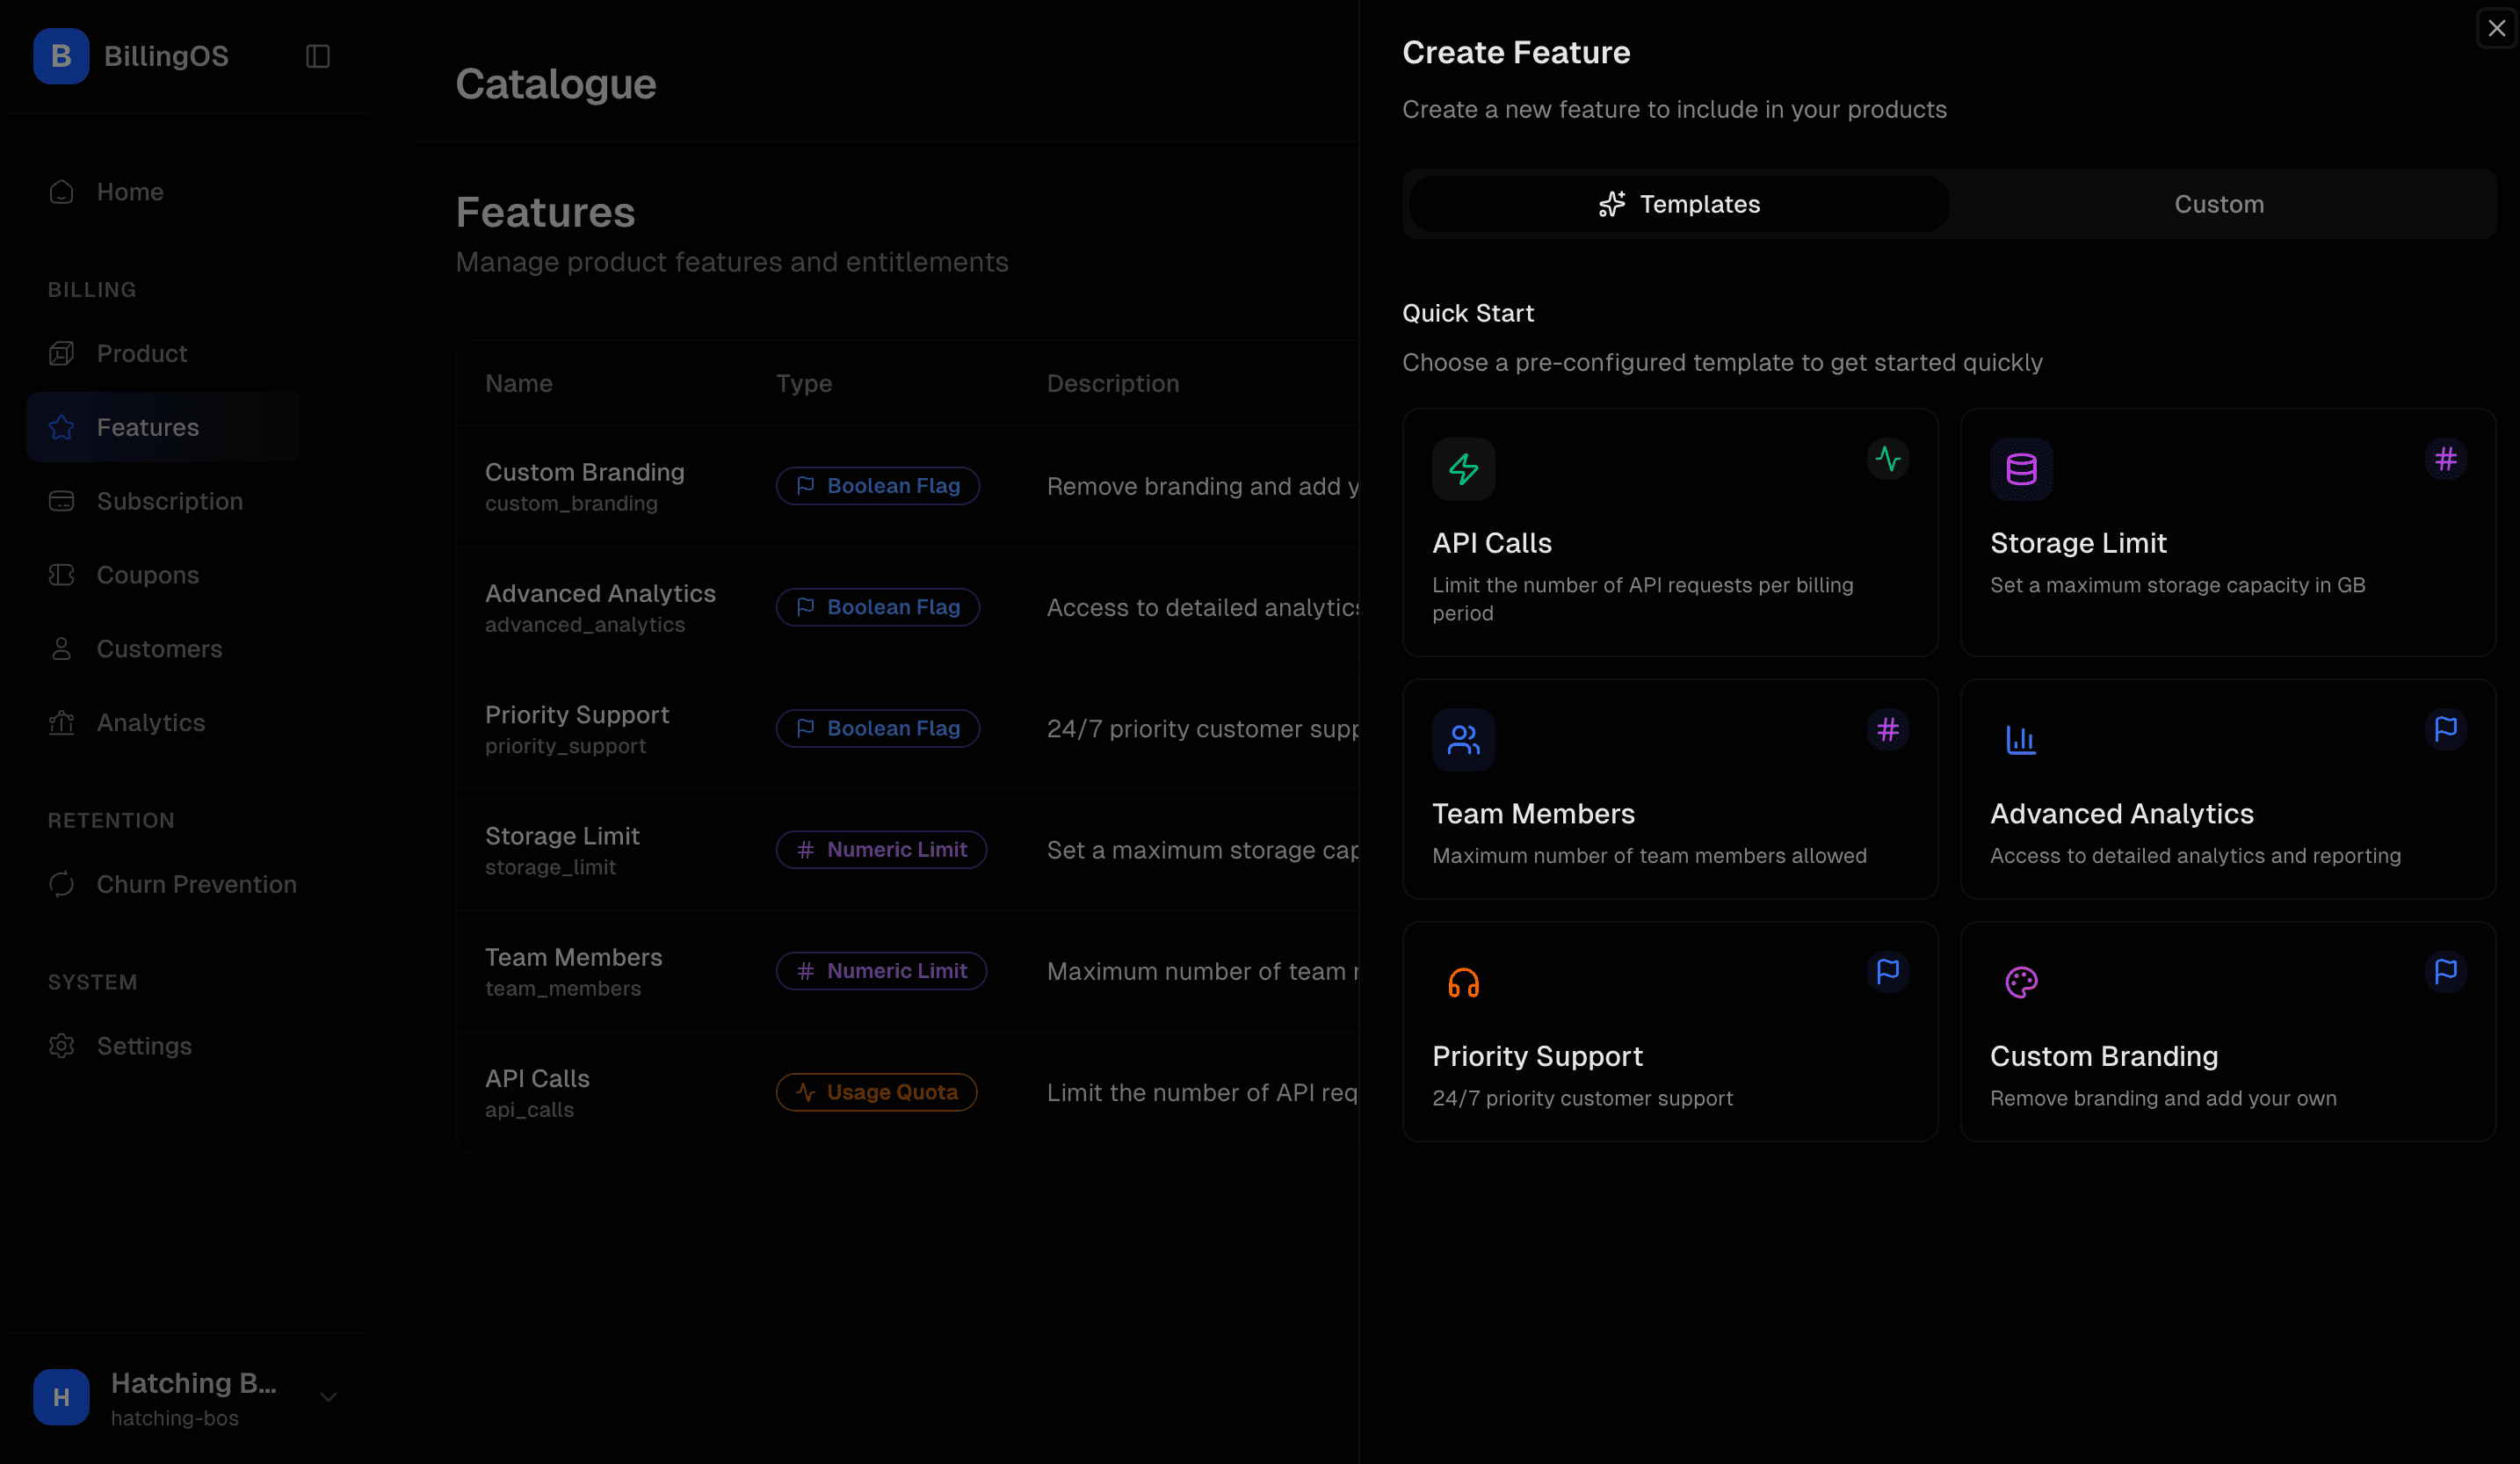This screenshot has width=2520, height=1464.
Task: Open the Custom Branding feature row
Action: [x=584, y=486]
